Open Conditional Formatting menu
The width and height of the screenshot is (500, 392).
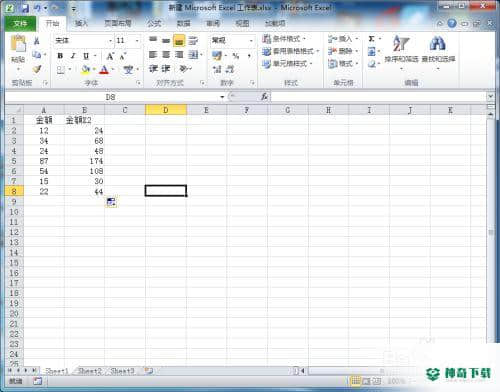(284, 39)
